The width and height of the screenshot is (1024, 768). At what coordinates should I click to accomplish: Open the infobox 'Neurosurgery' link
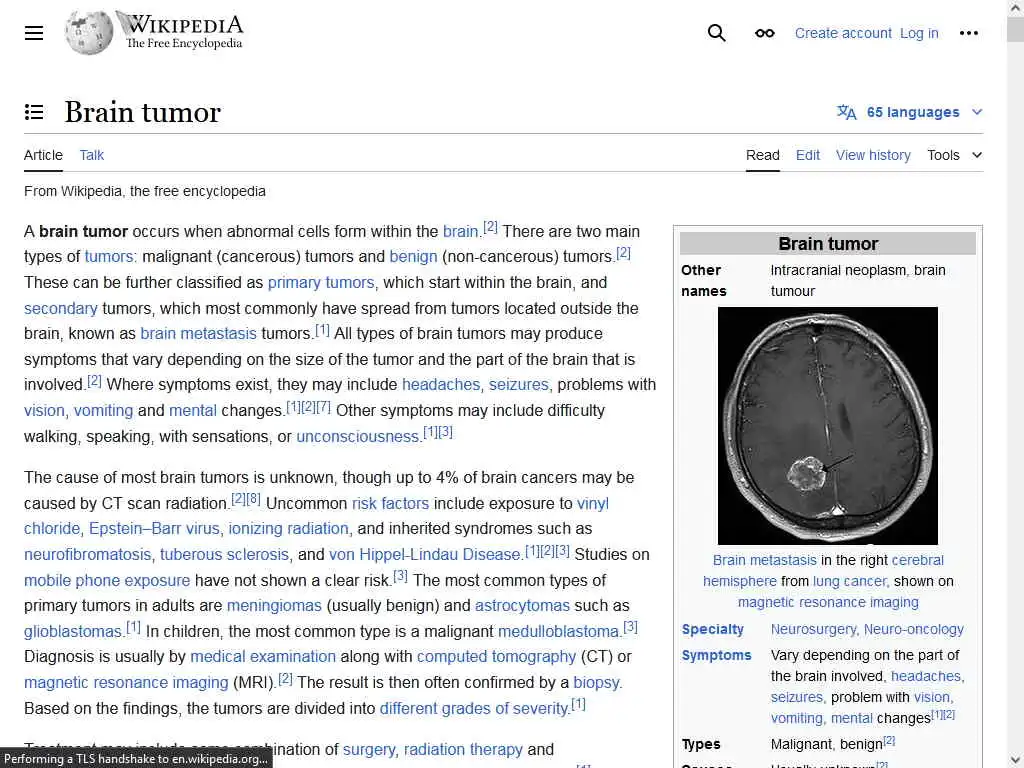[x=813, y=630]
